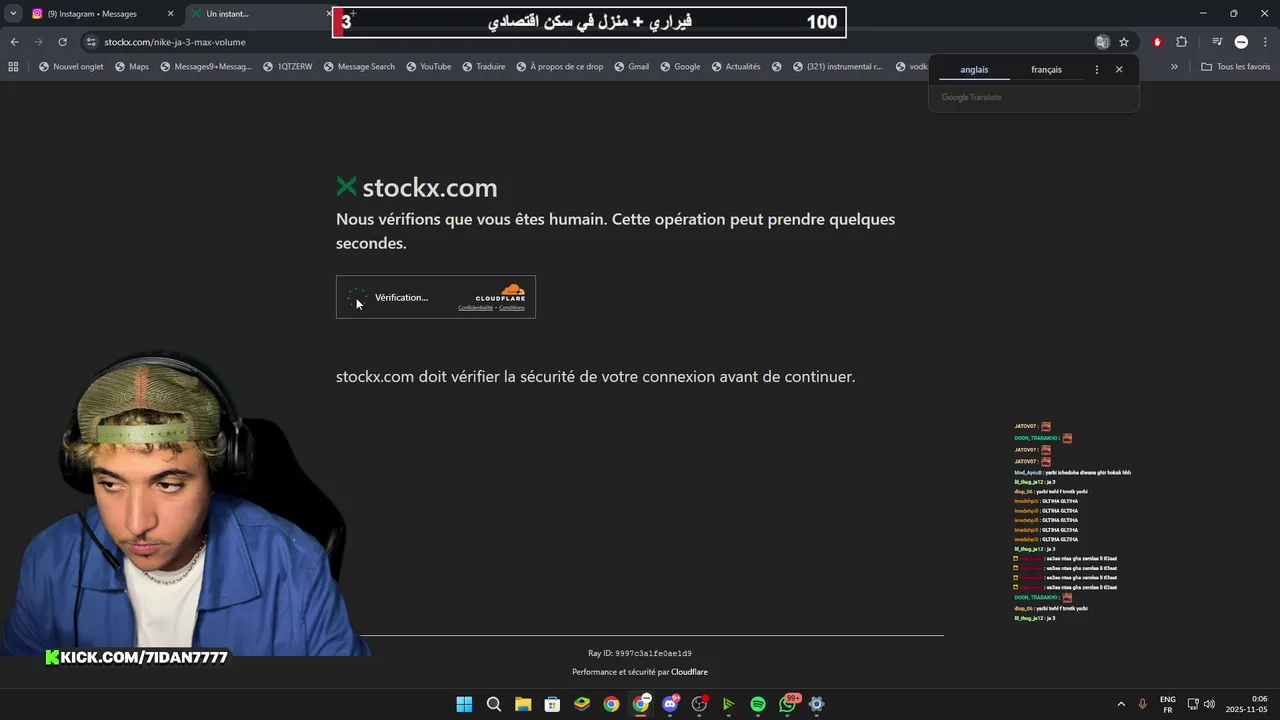1280x720 pixels.
Task: Close the Instagram Messages tab
Action: coord(170,14)
